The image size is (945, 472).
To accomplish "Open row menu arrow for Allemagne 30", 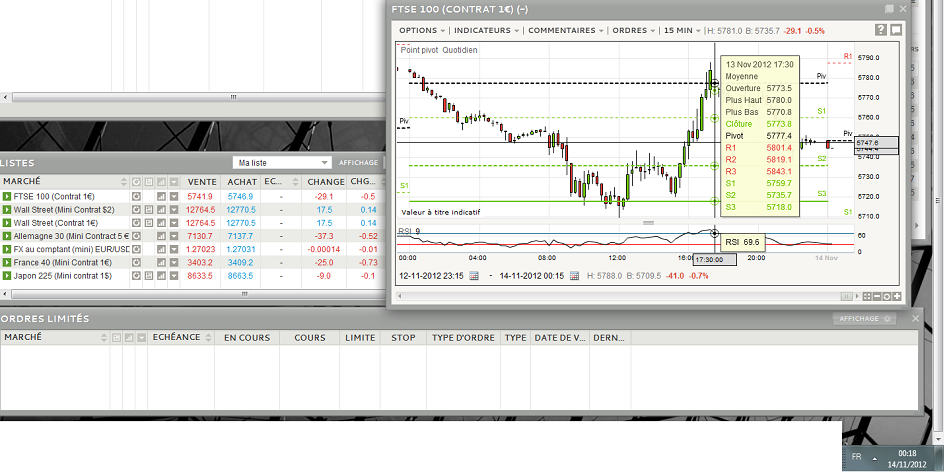I will point(174,236).
